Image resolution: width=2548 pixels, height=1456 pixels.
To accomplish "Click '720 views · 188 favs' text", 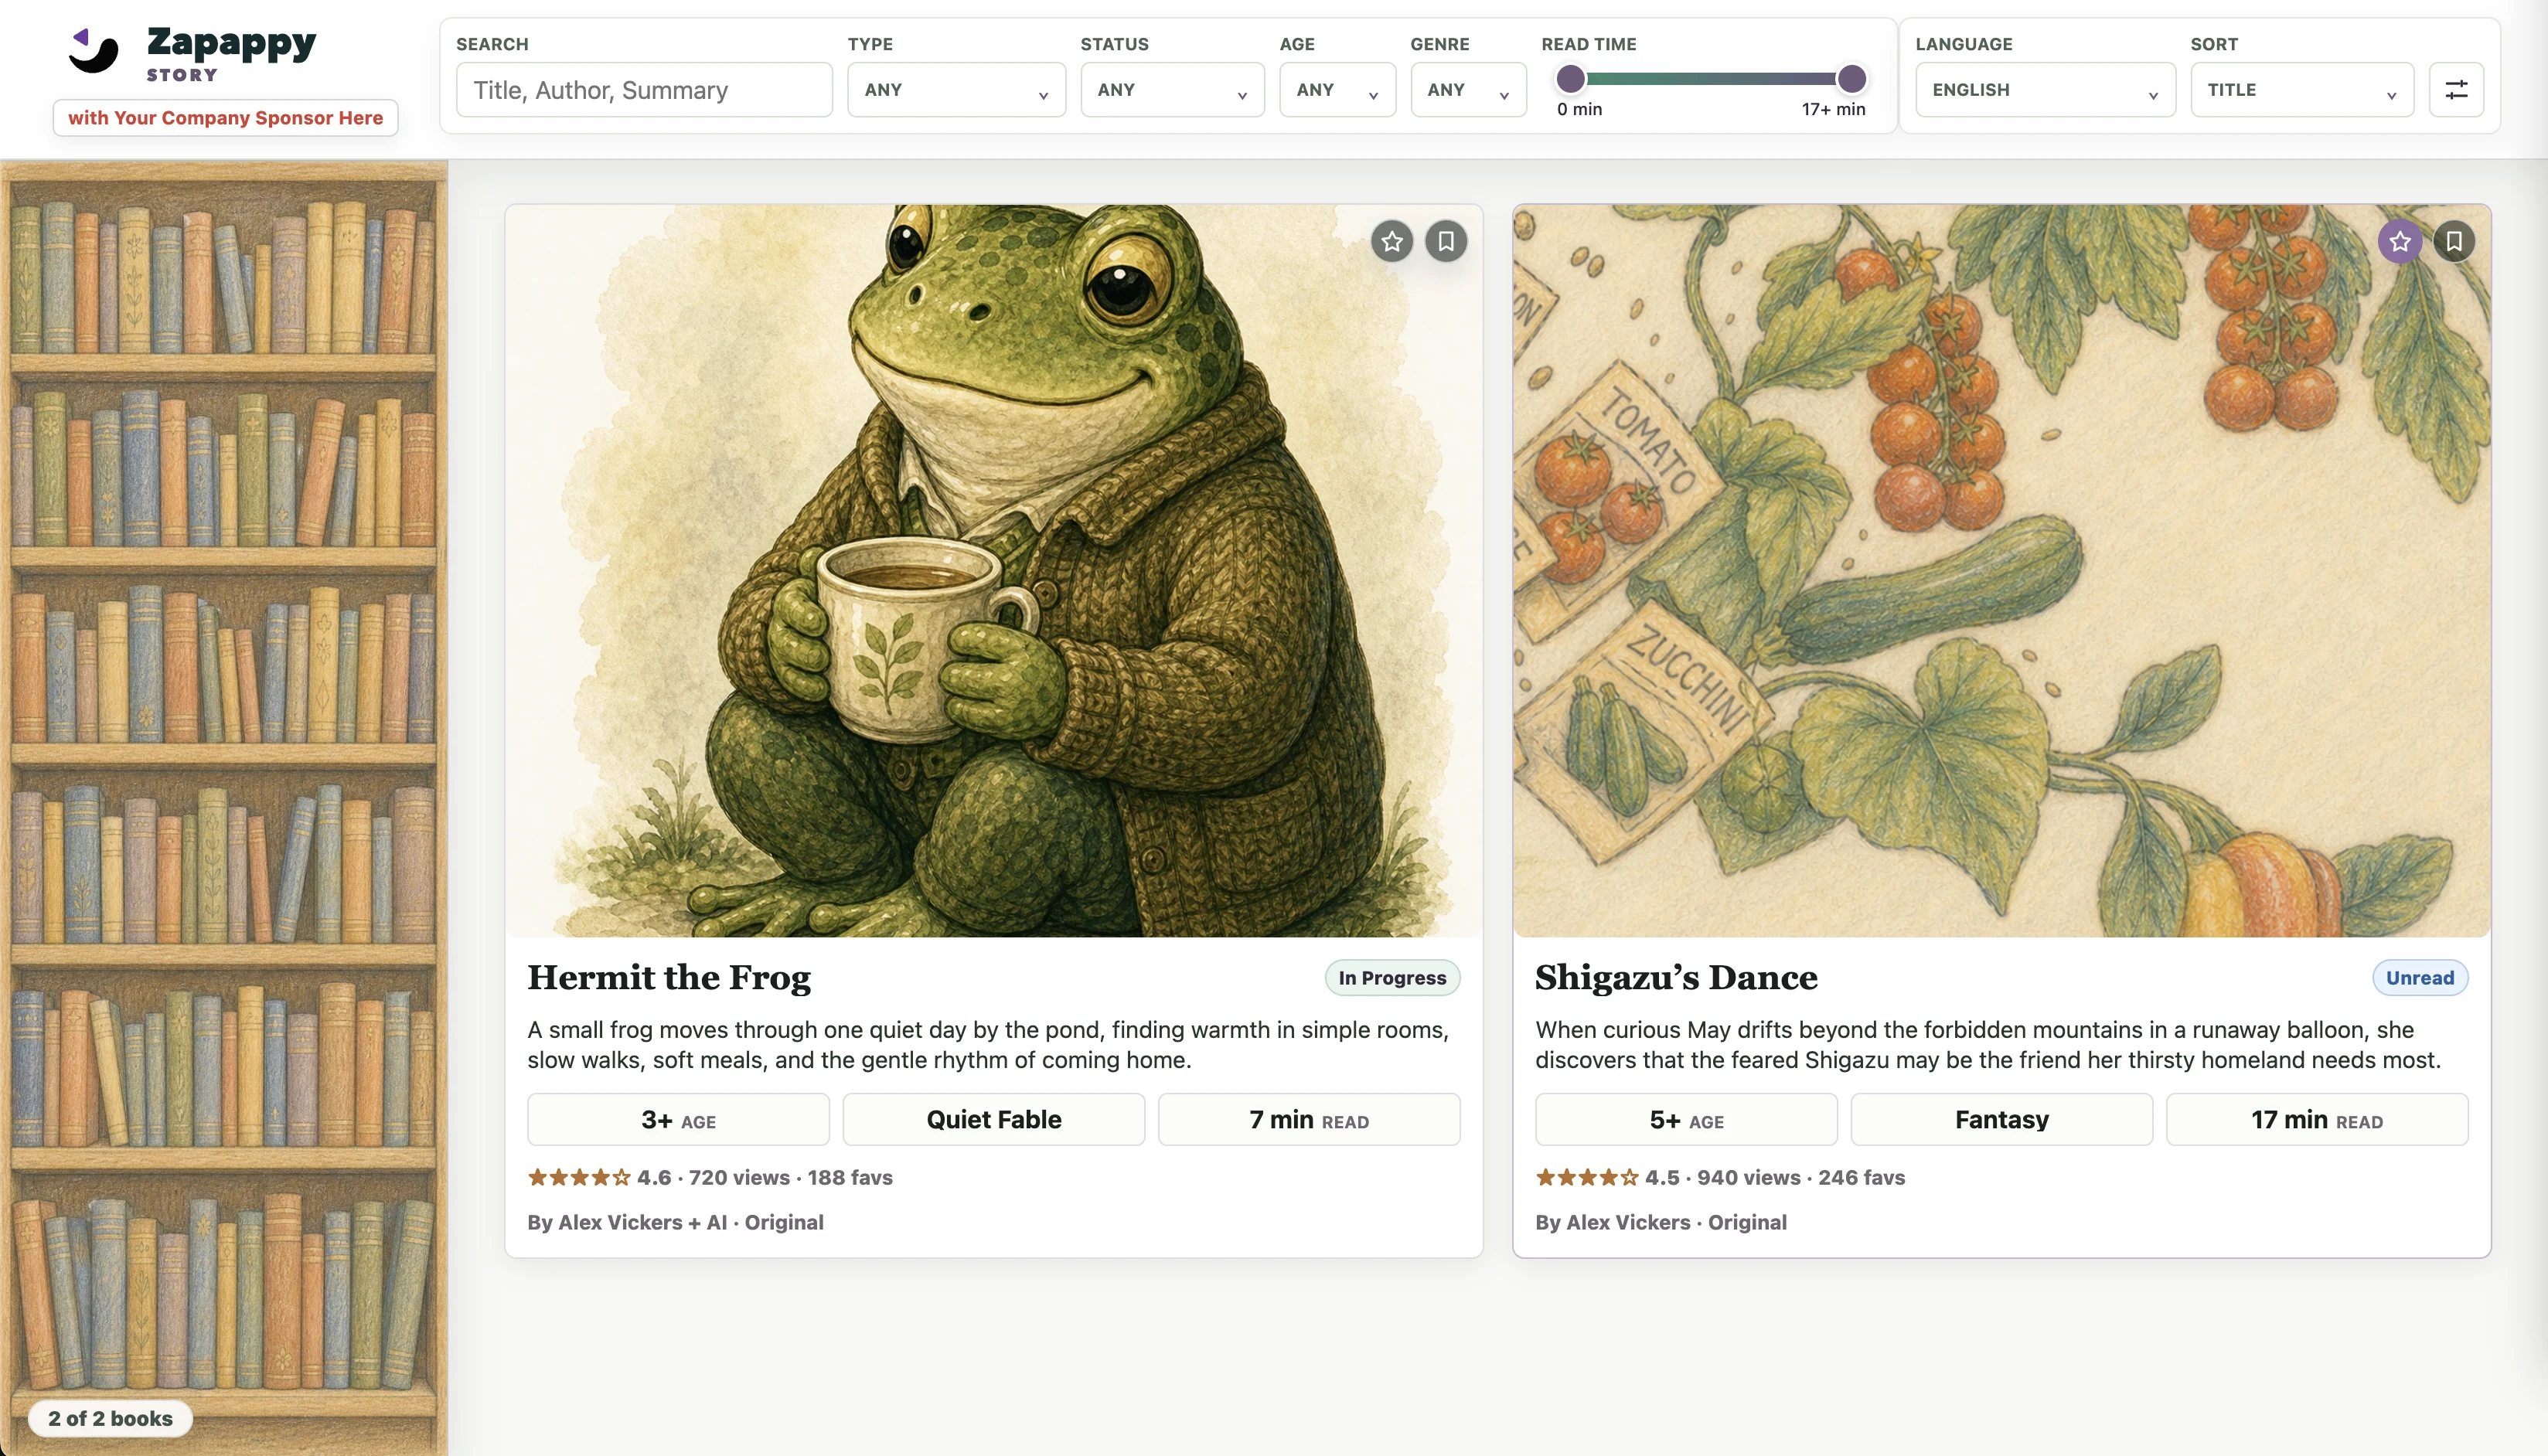I will click(790, 1178).
